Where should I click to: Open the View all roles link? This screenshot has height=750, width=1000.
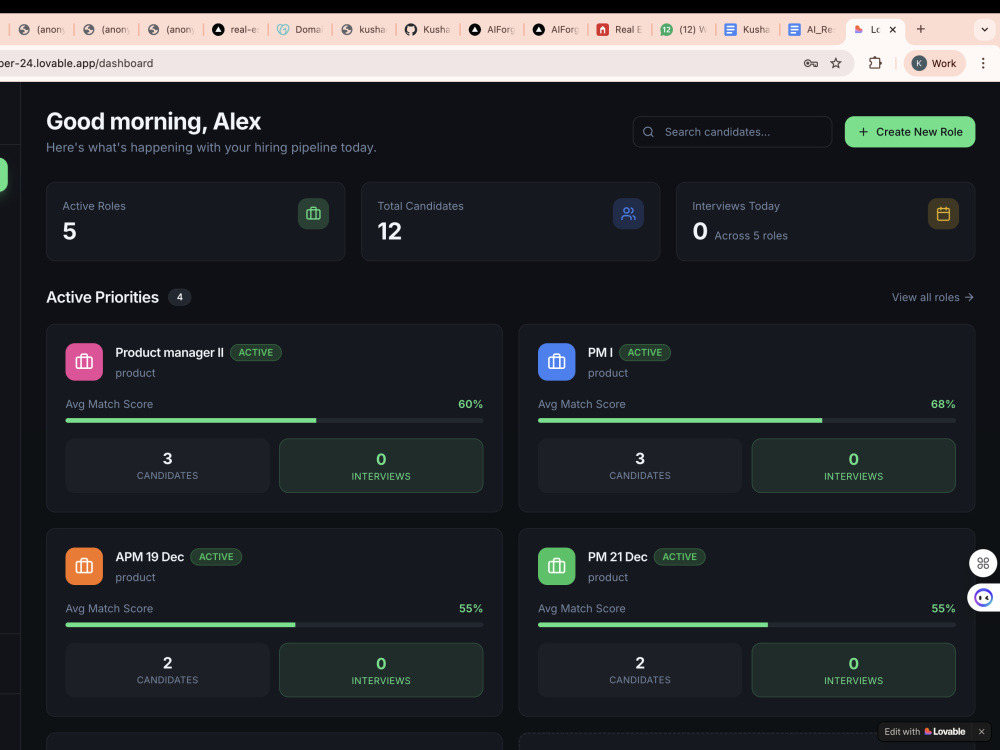tap(932, 297)
